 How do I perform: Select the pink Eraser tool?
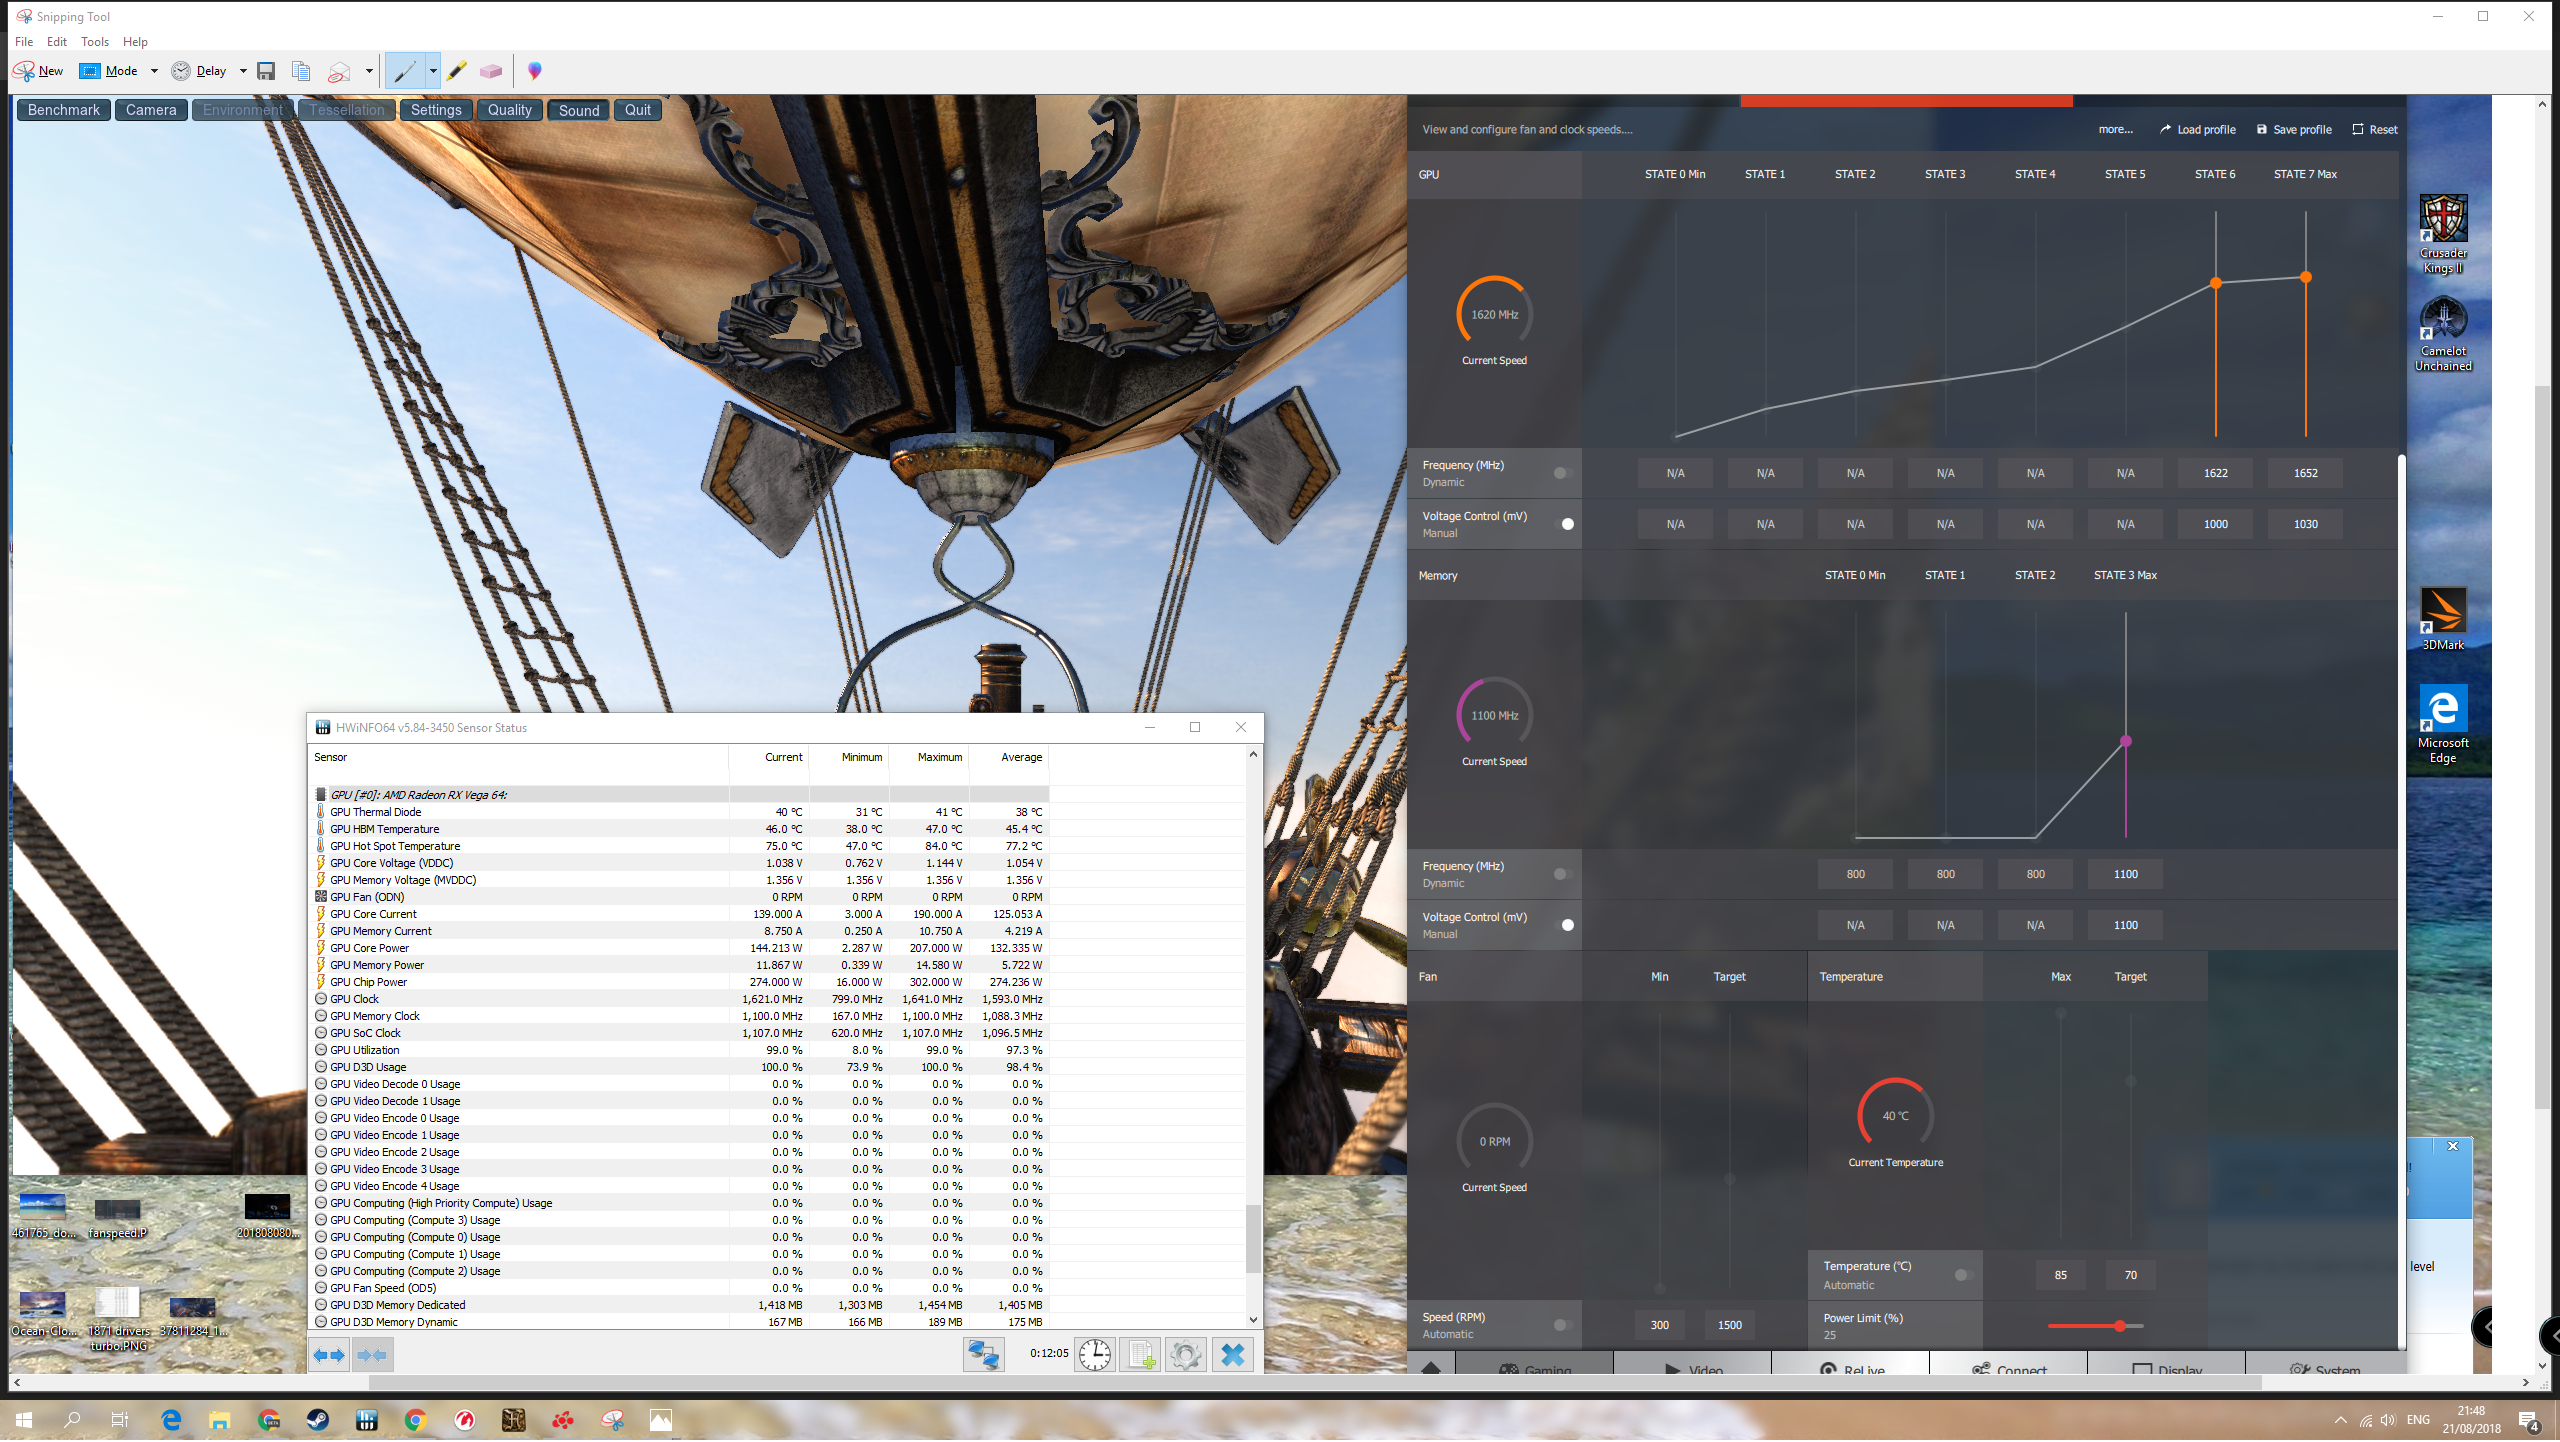click(491, 71)
